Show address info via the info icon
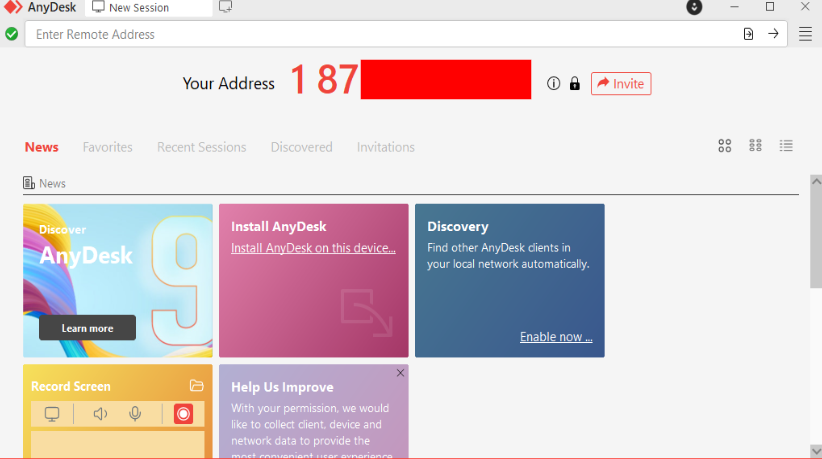 pos(554,83)
